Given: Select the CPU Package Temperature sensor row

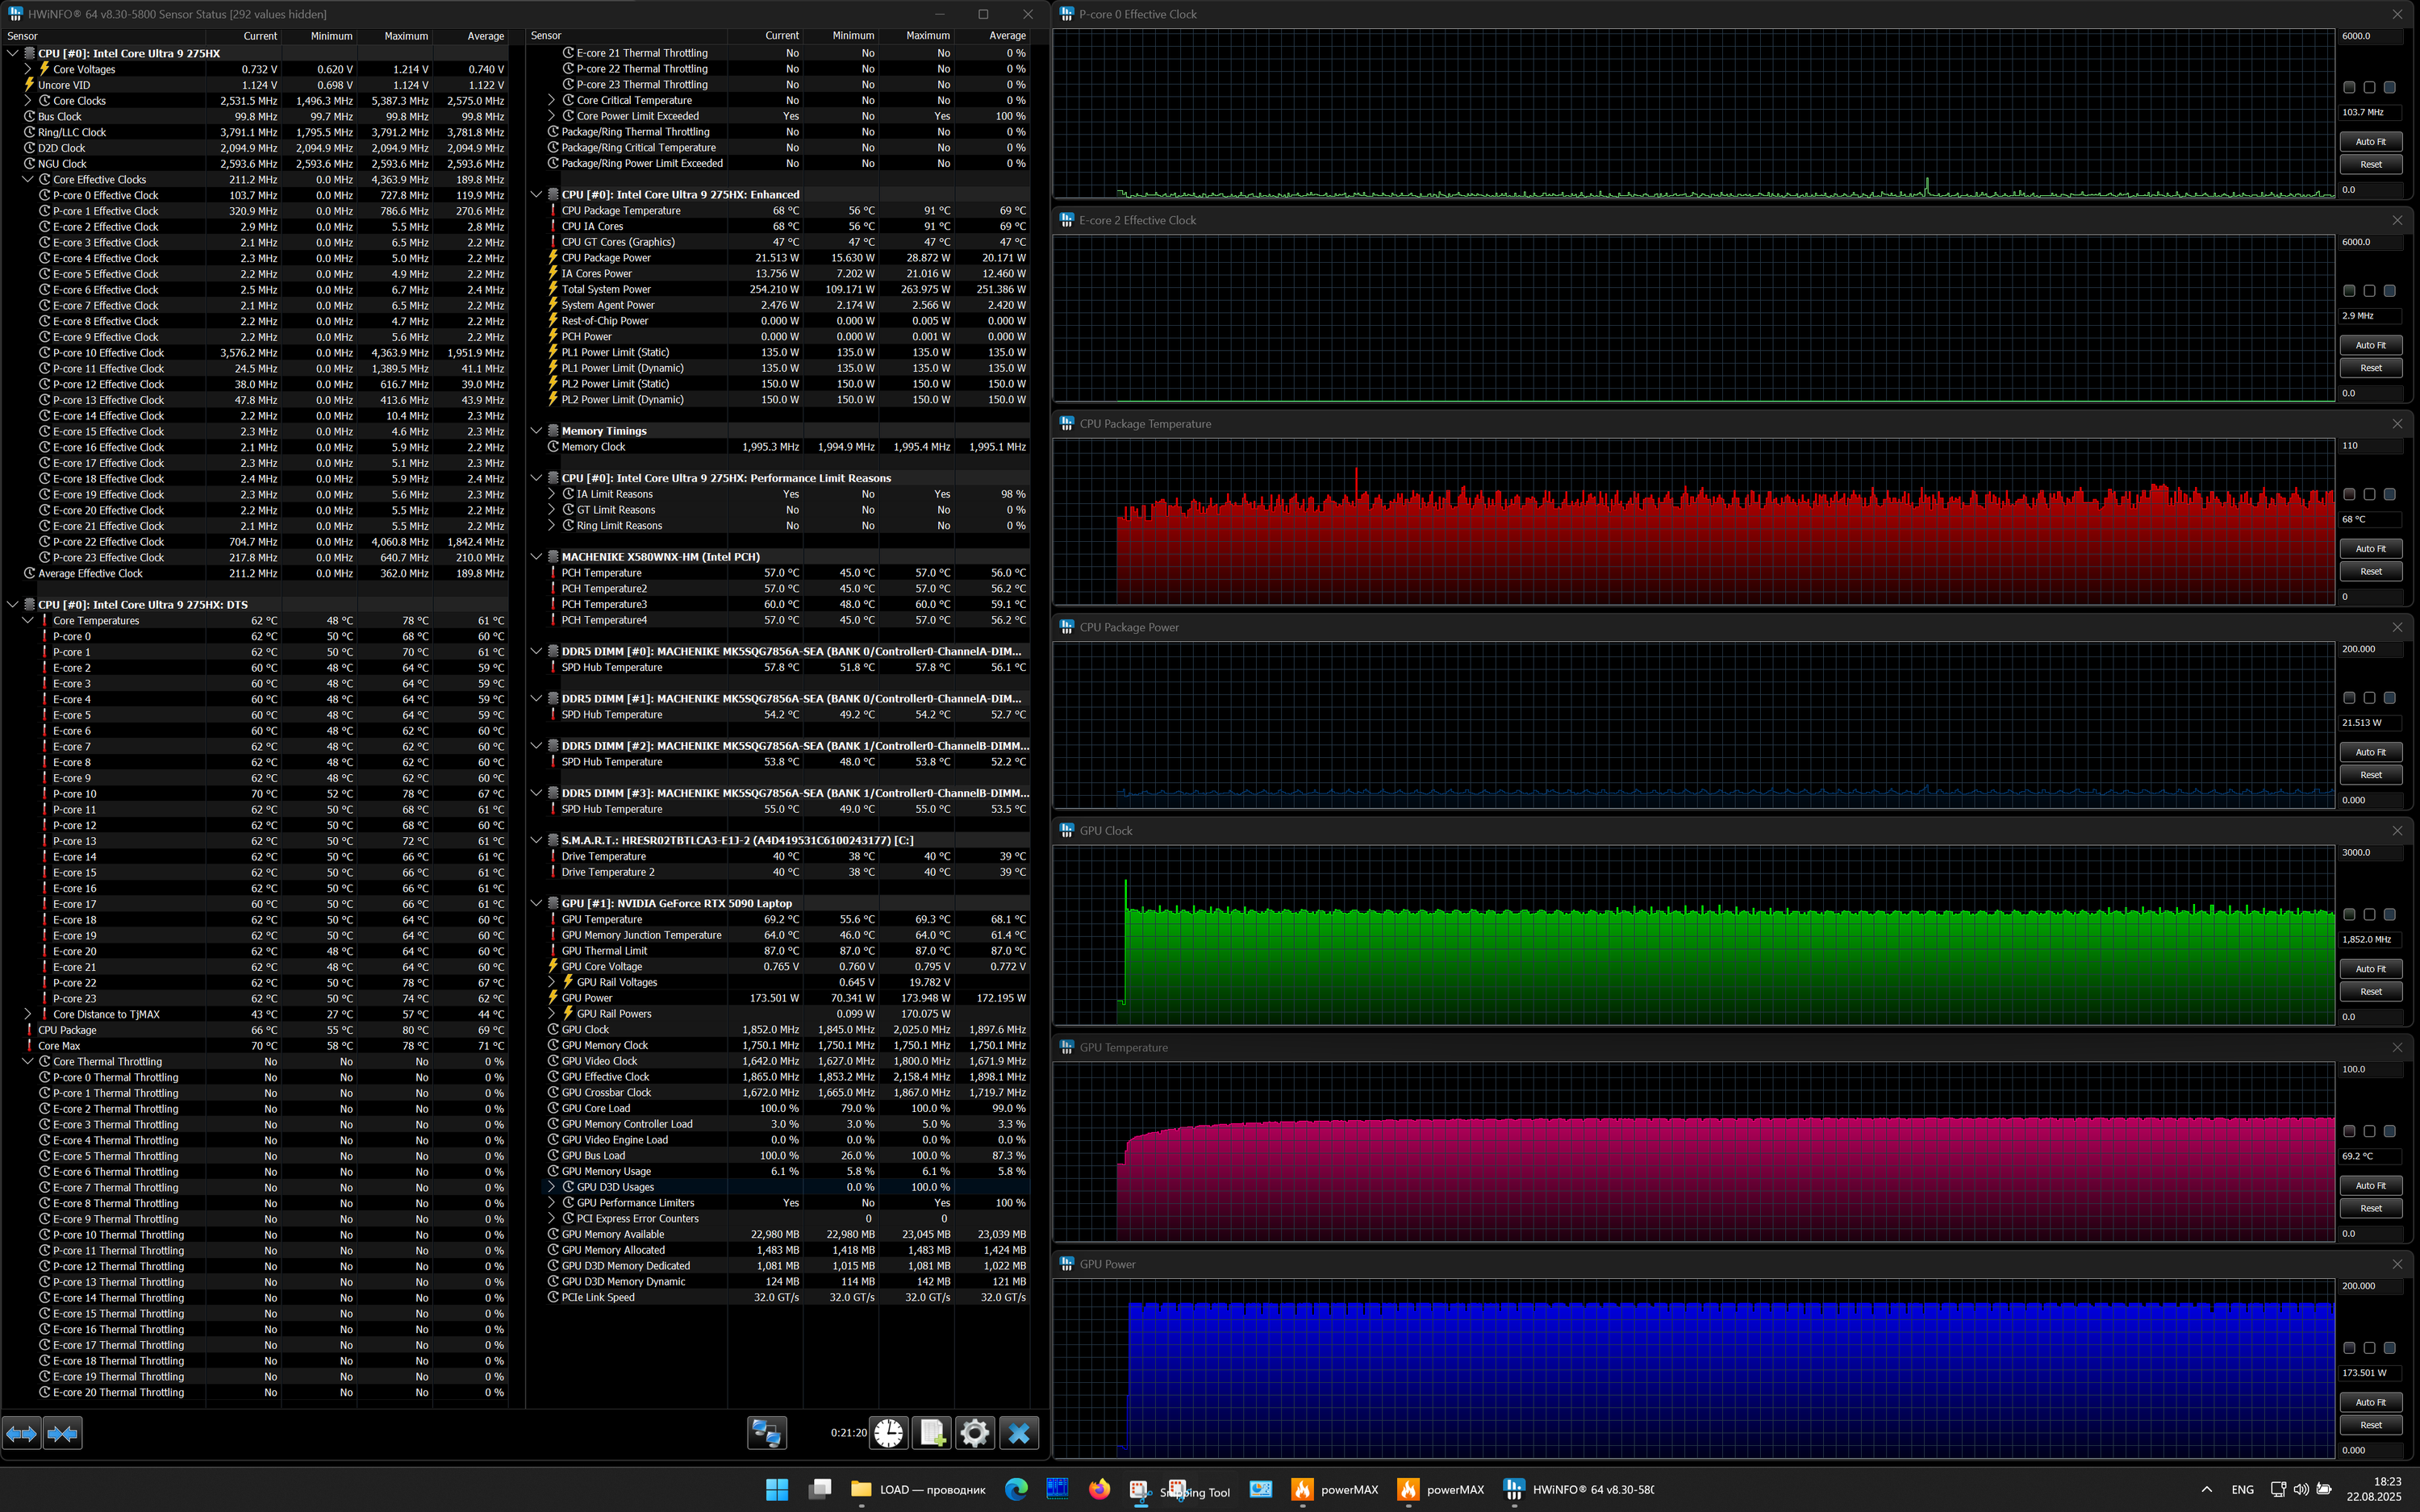Looking at the screenshot, I should pos(621,211).
